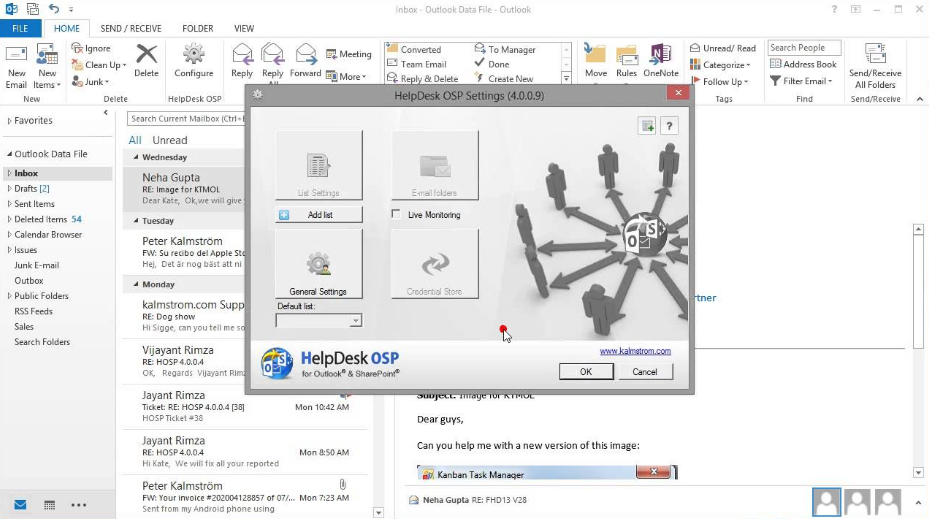The height and width of the screenshot is (519, 929).
Task: Select the RSS Feeds folder
Action: [x=33, y=311]
